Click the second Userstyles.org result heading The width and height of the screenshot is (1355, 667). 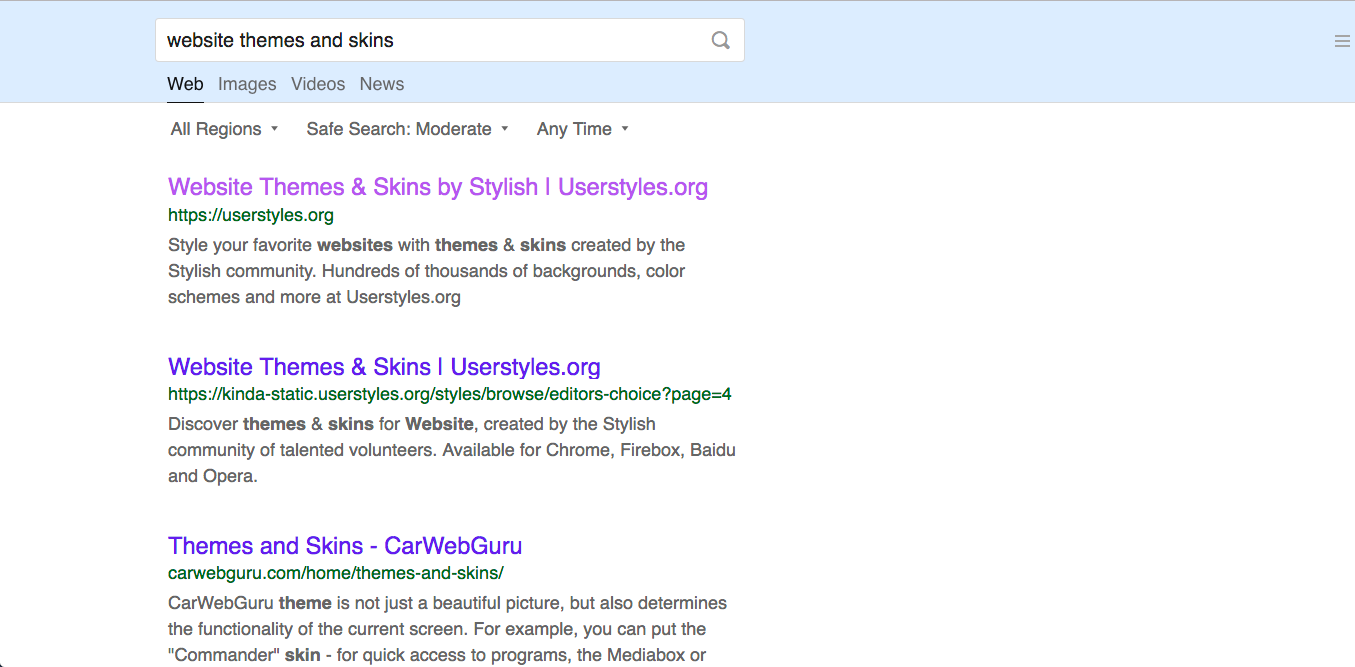coord(384,367)
